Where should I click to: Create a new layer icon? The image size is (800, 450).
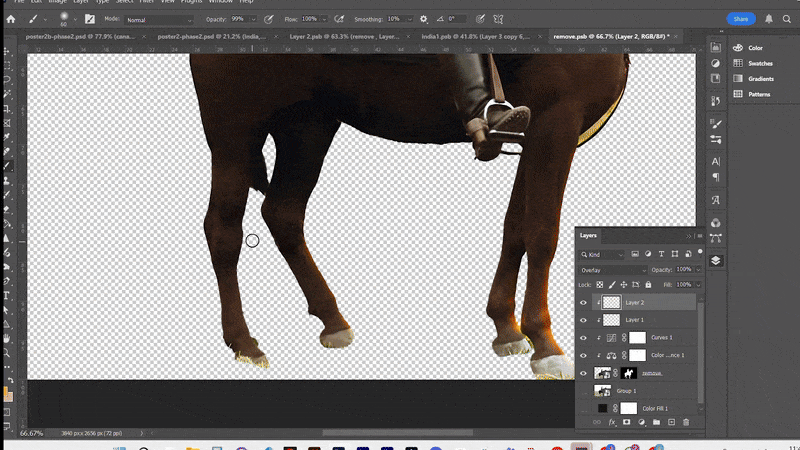[671, 422]
